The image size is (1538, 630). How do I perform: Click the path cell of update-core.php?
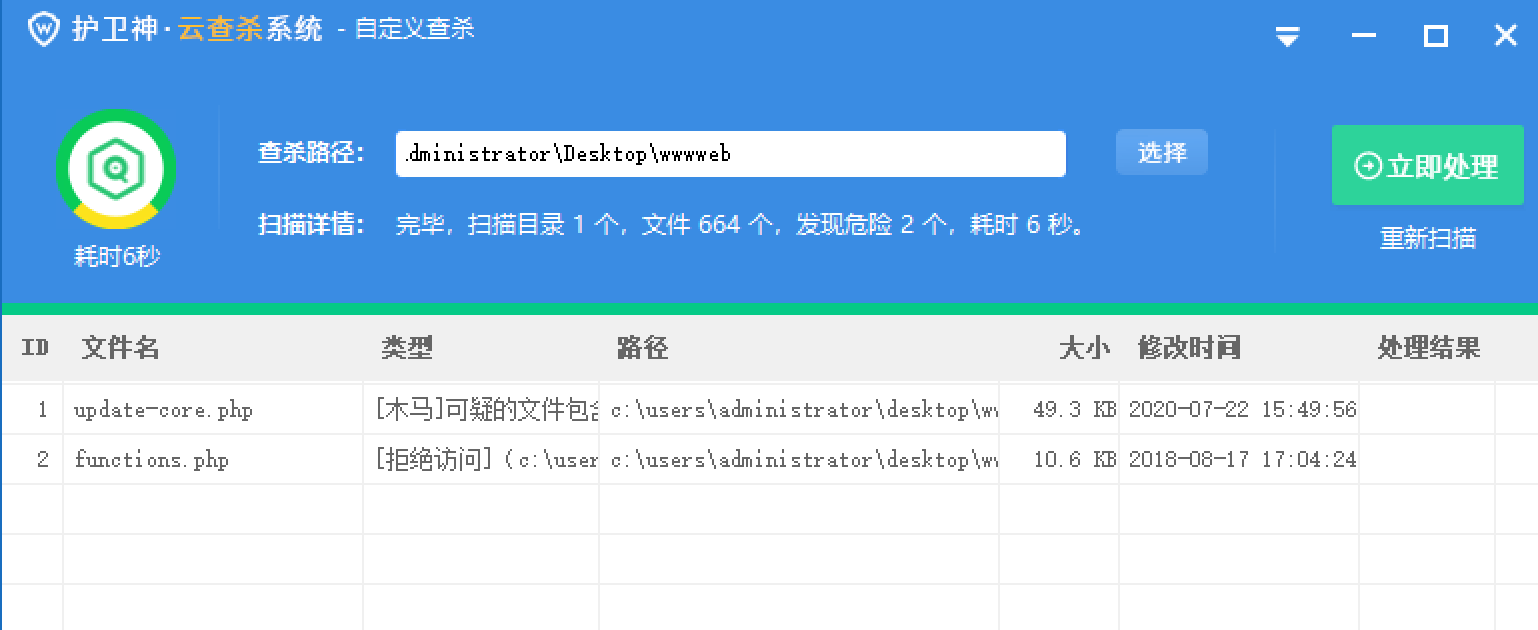[x=799, y=409]
